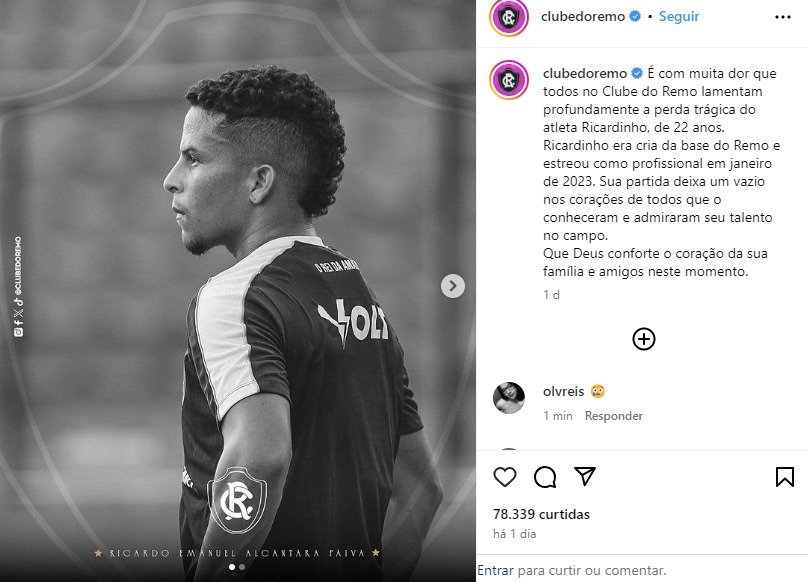Viewport: 808px width, 582px height.
Task: Click the Seguir follow link
Action: click(679, 16)
